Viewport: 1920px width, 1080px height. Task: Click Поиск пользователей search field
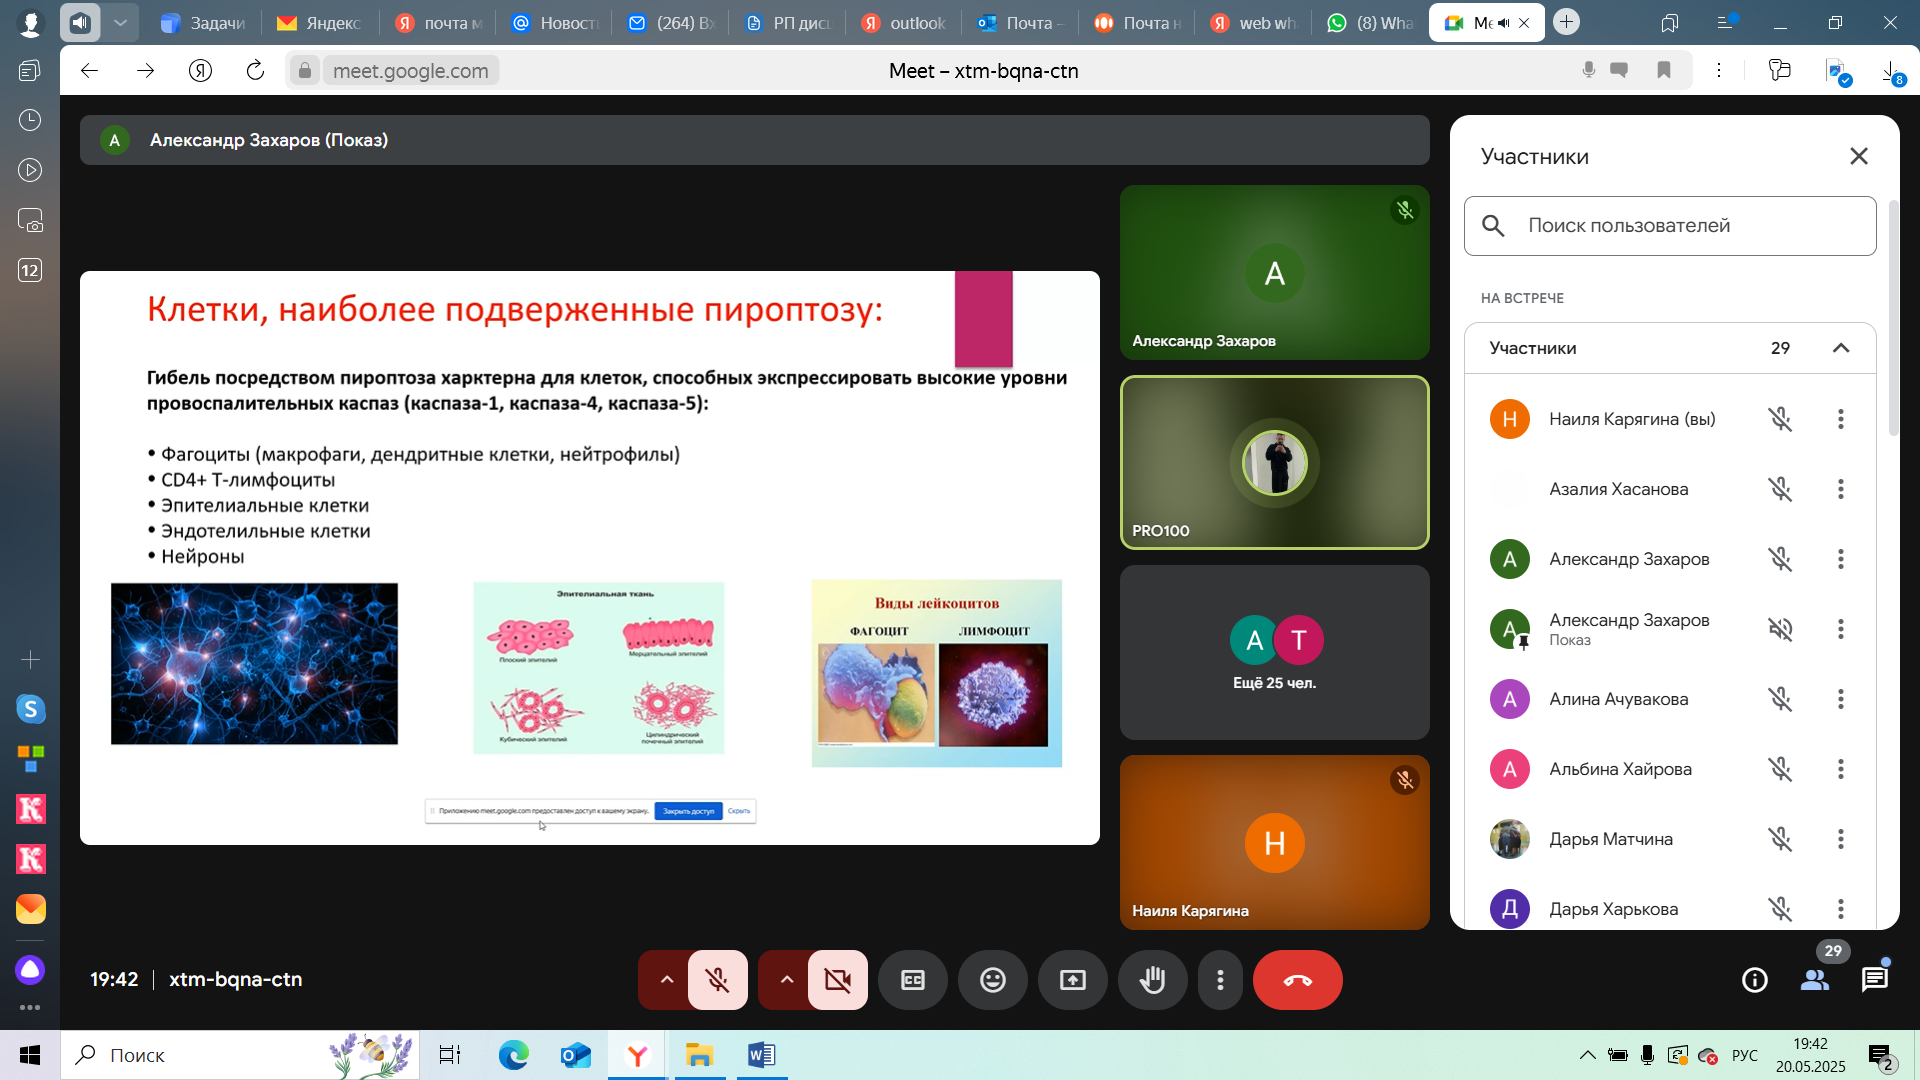point(1690,226)
